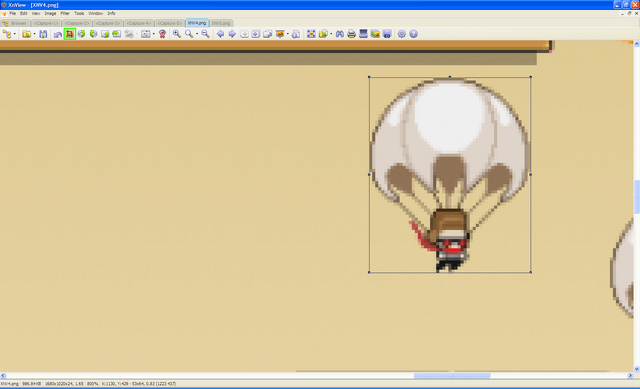Open the Edit menu
This screenshot has width=640, height=389.
24,13
